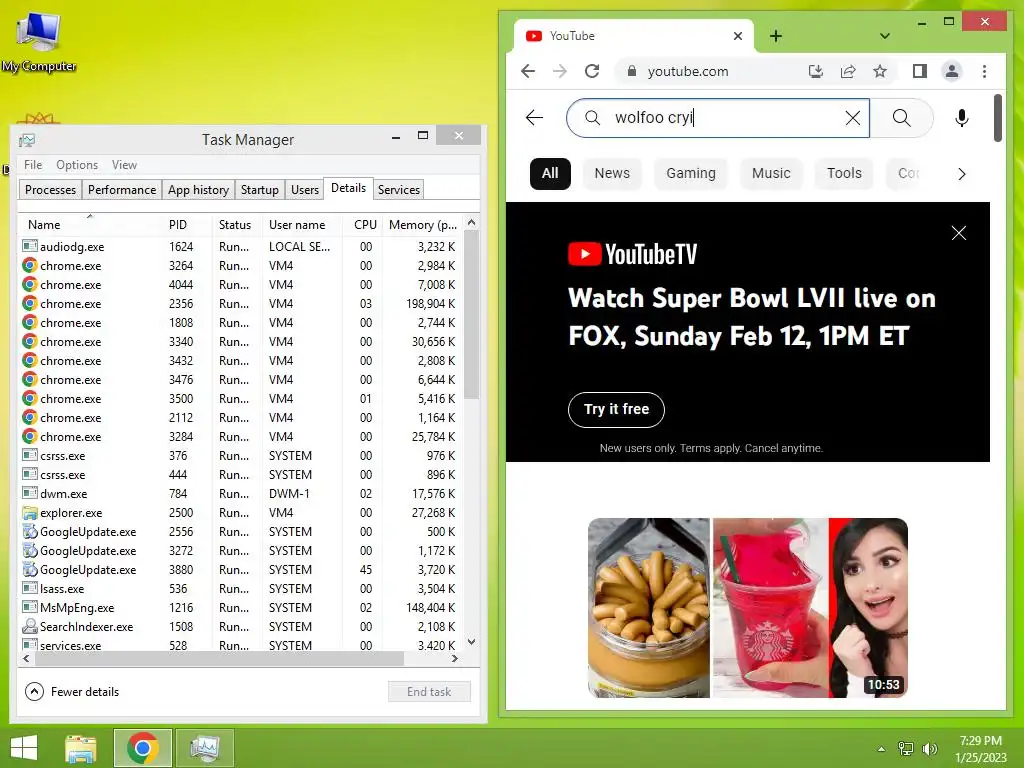Select the SearchIndexer.exe process row
This screenshot has width=1024, height=768.
240,626
